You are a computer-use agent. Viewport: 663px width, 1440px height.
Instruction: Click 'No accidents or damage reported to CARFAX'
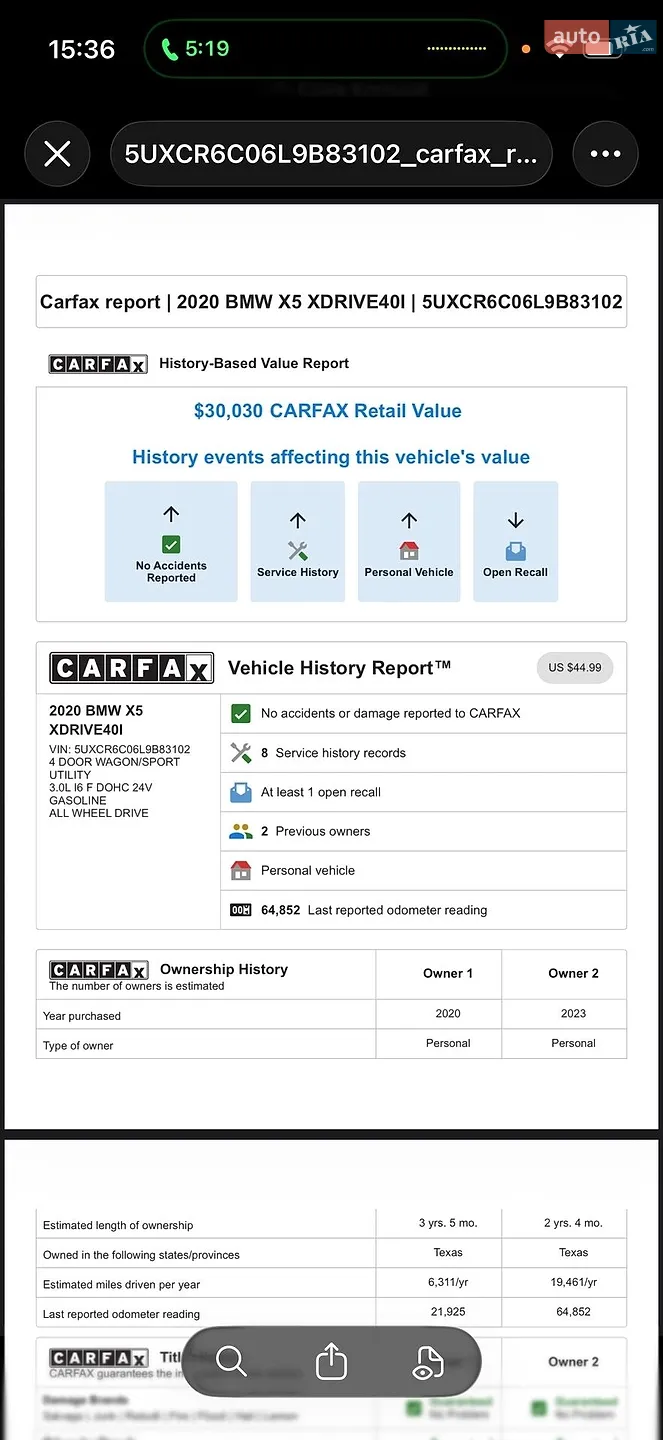pyautogui.click(x=391, y=714)
